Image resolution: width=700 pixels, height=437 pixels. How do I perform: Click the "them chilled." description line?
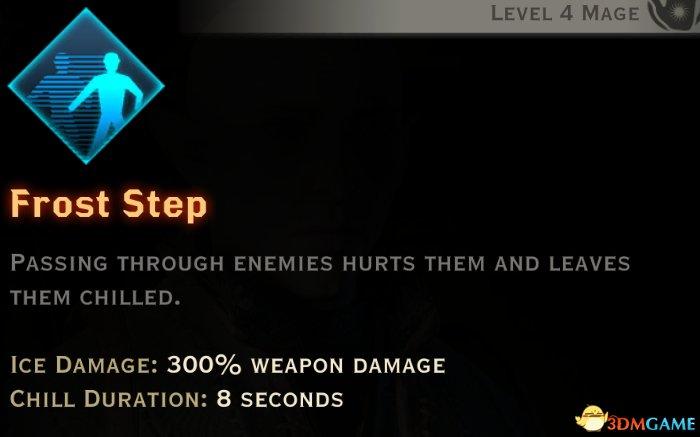tap(95, 297)
